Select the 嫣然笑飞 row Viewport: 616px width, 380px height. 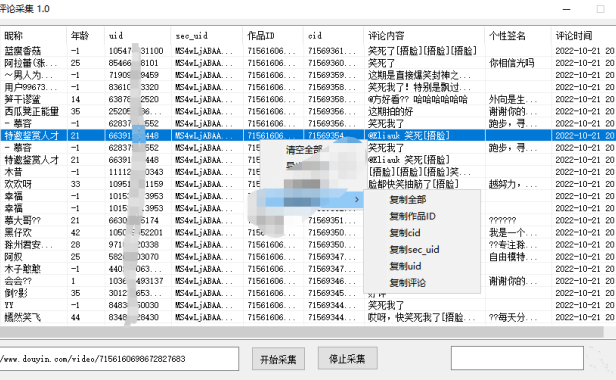308,317
